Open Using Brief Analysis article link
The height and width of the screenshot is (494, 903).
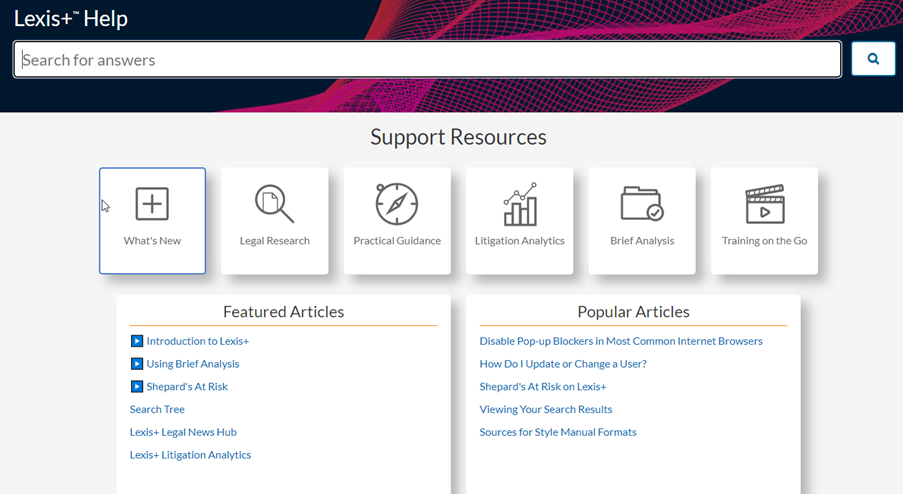(x=193, y=364)
